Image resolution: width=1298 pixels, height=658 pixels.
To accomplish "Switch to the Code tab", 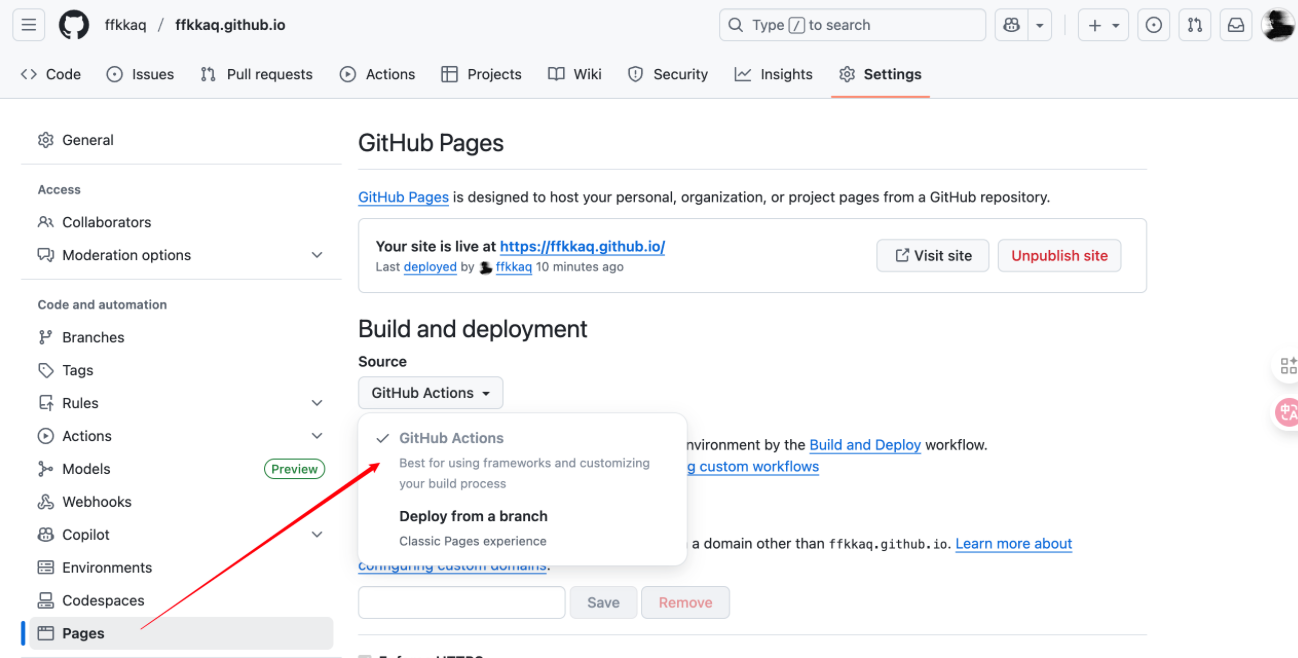I will tap(51, 74).
